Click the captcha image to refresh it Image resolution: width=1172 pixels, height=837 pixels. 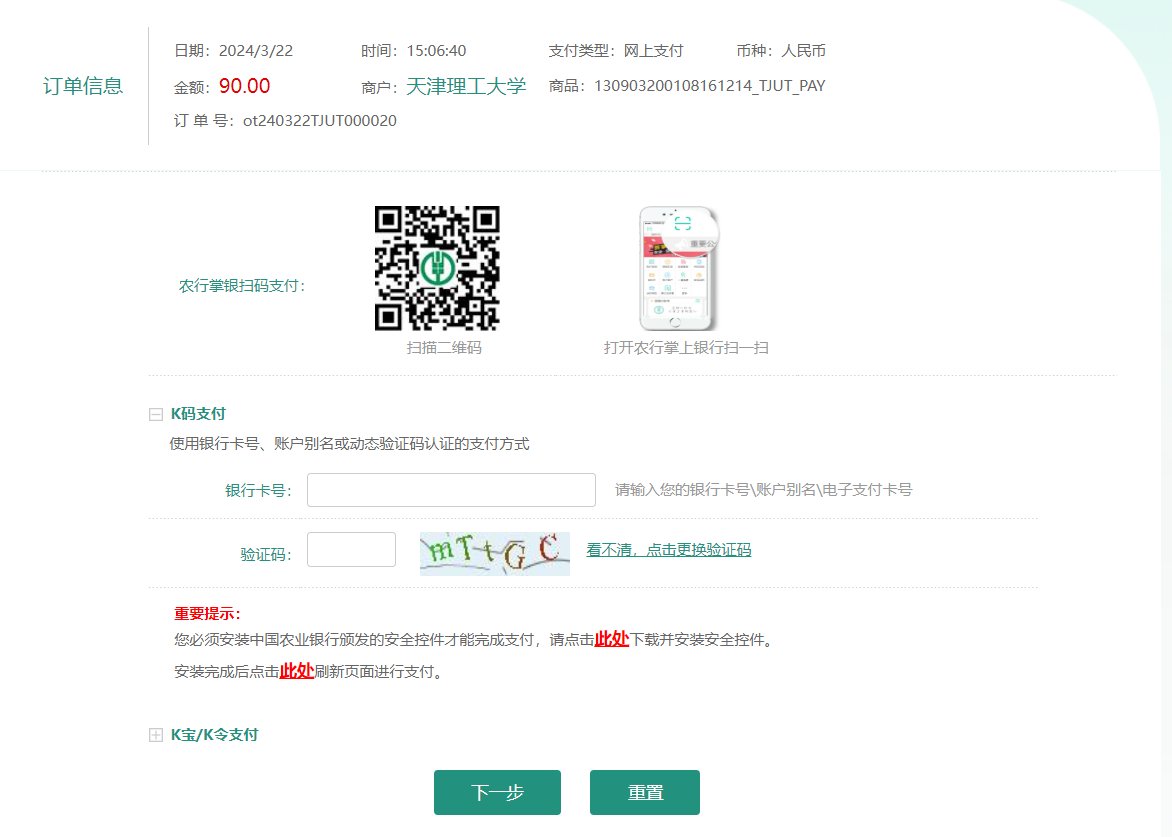(x=494, y=553)
